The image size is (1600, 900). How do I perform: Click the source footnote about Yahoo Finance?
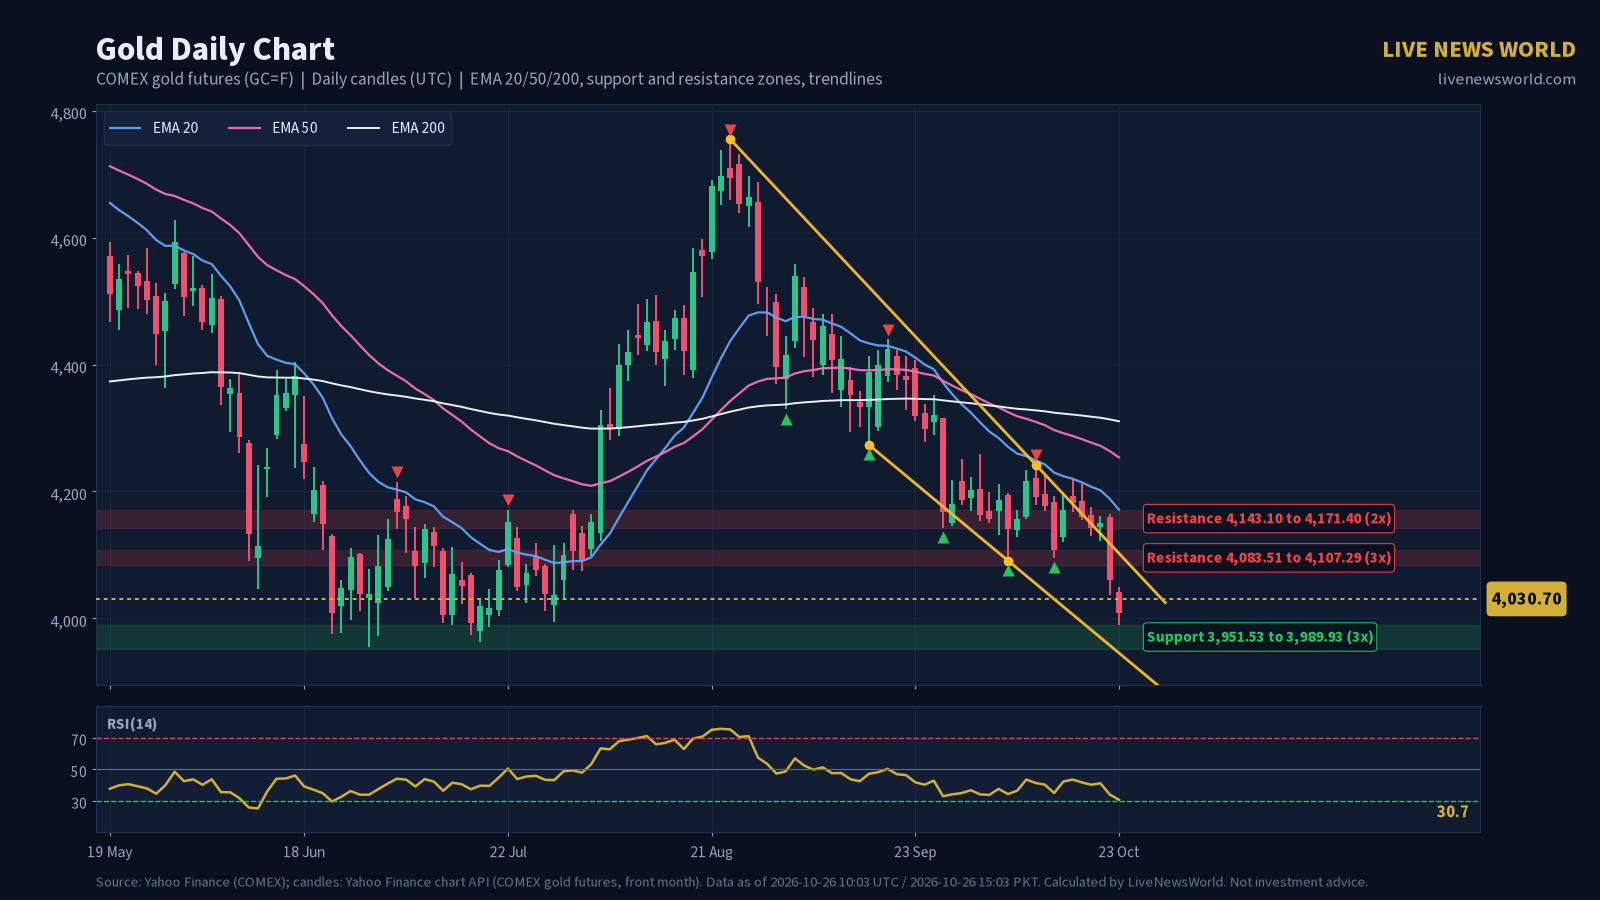pos(732,882)
